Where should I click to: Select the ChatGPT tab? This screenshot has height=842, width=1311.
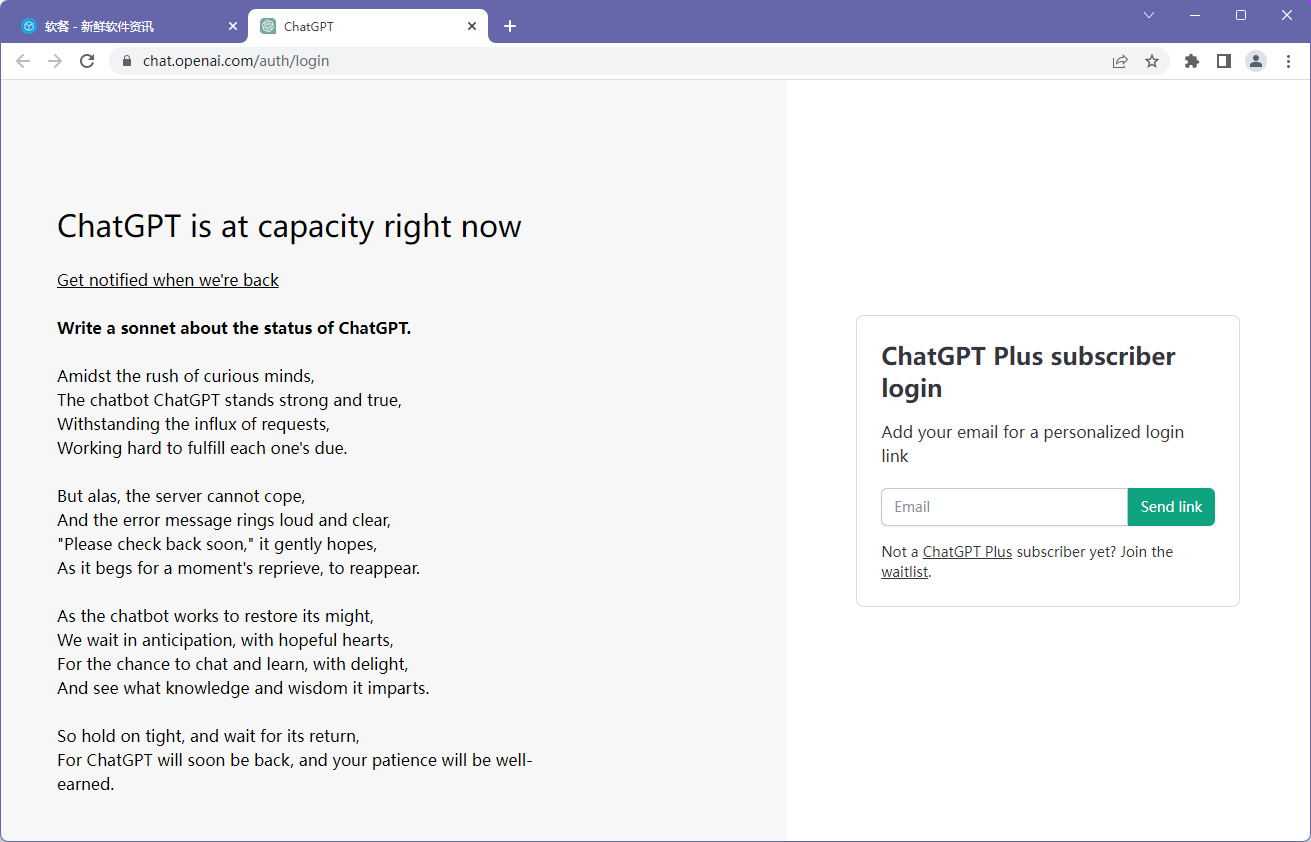click(360, 26)
